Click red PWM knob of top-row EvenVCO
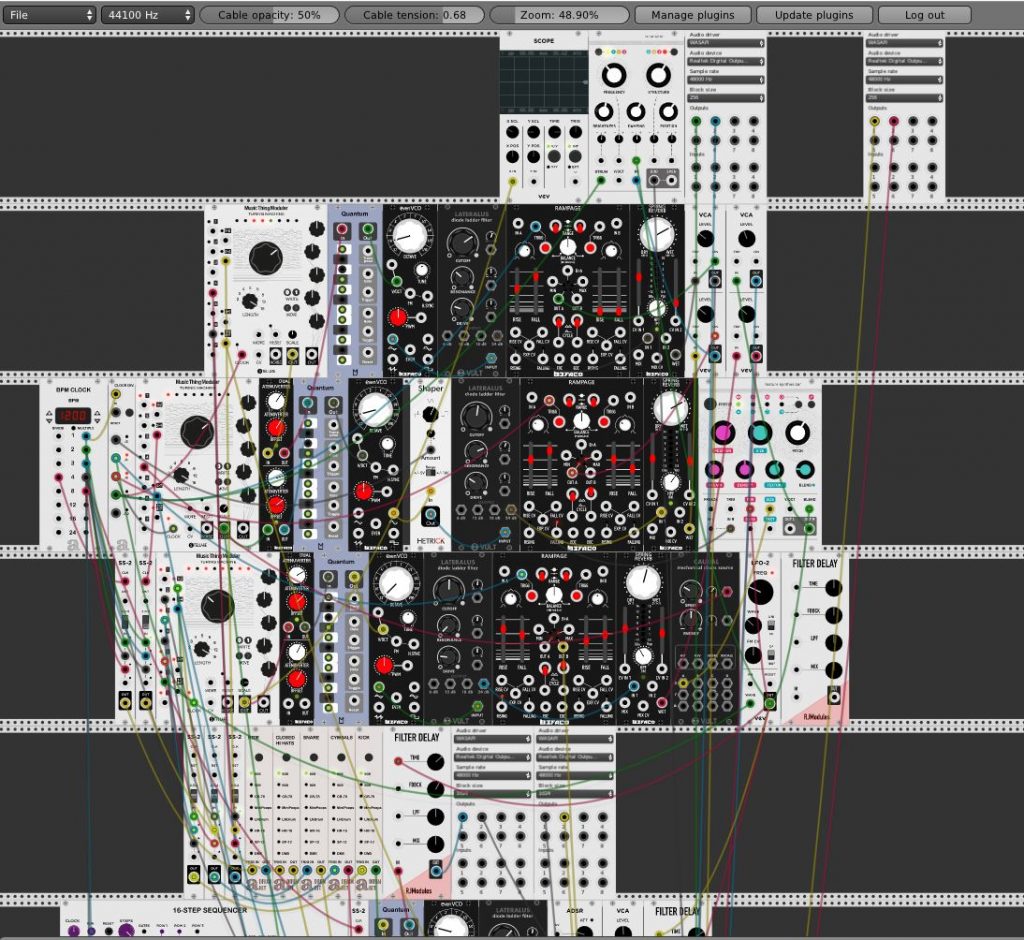1024x940 pixels. click(x=397, y=317)
